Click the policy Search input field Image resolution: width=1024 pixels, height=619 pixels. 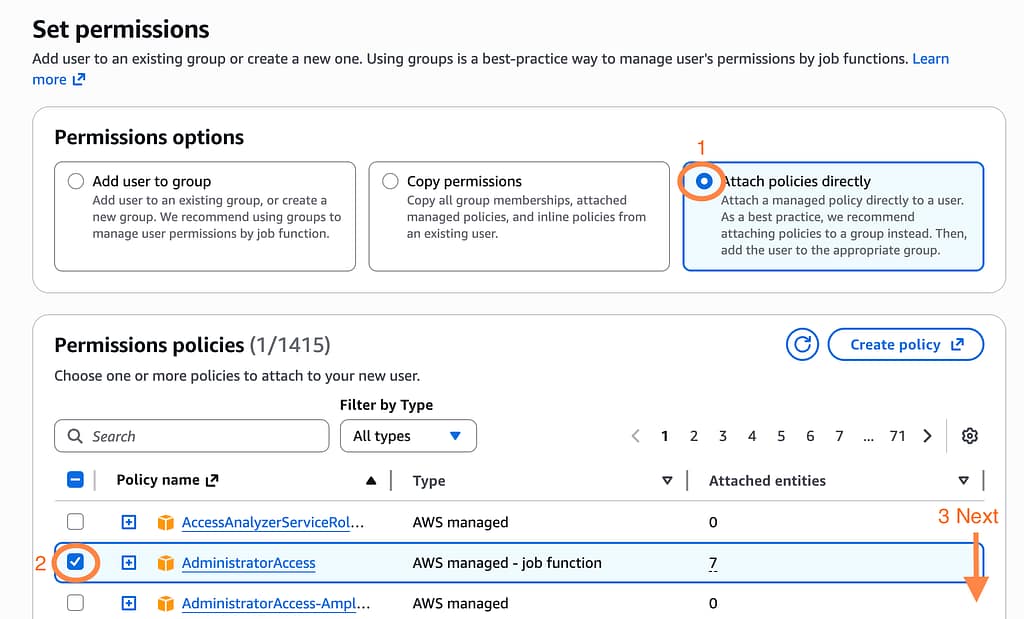click(x=191, y=436)
